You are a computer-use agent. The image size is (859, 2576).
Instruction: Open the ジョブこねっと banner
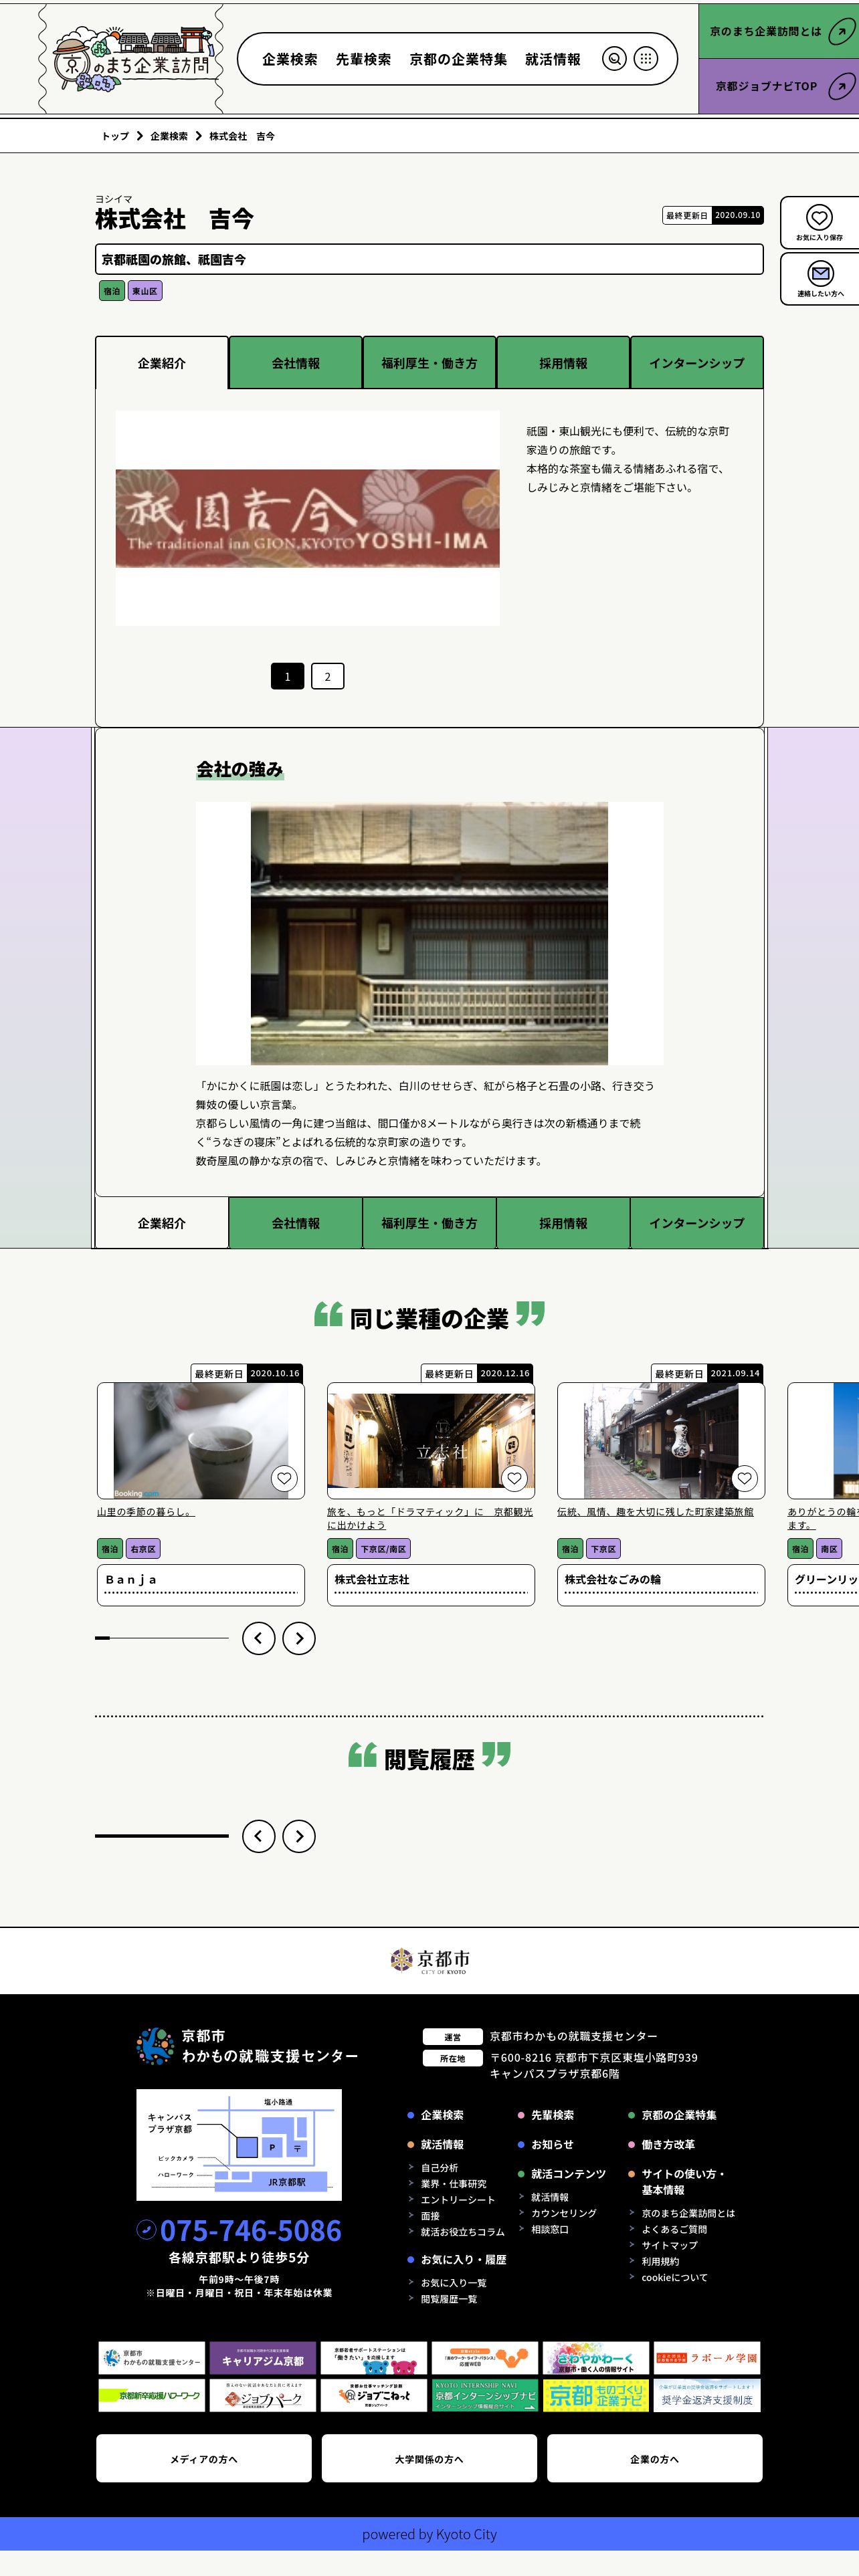[x=374, y=2395]
